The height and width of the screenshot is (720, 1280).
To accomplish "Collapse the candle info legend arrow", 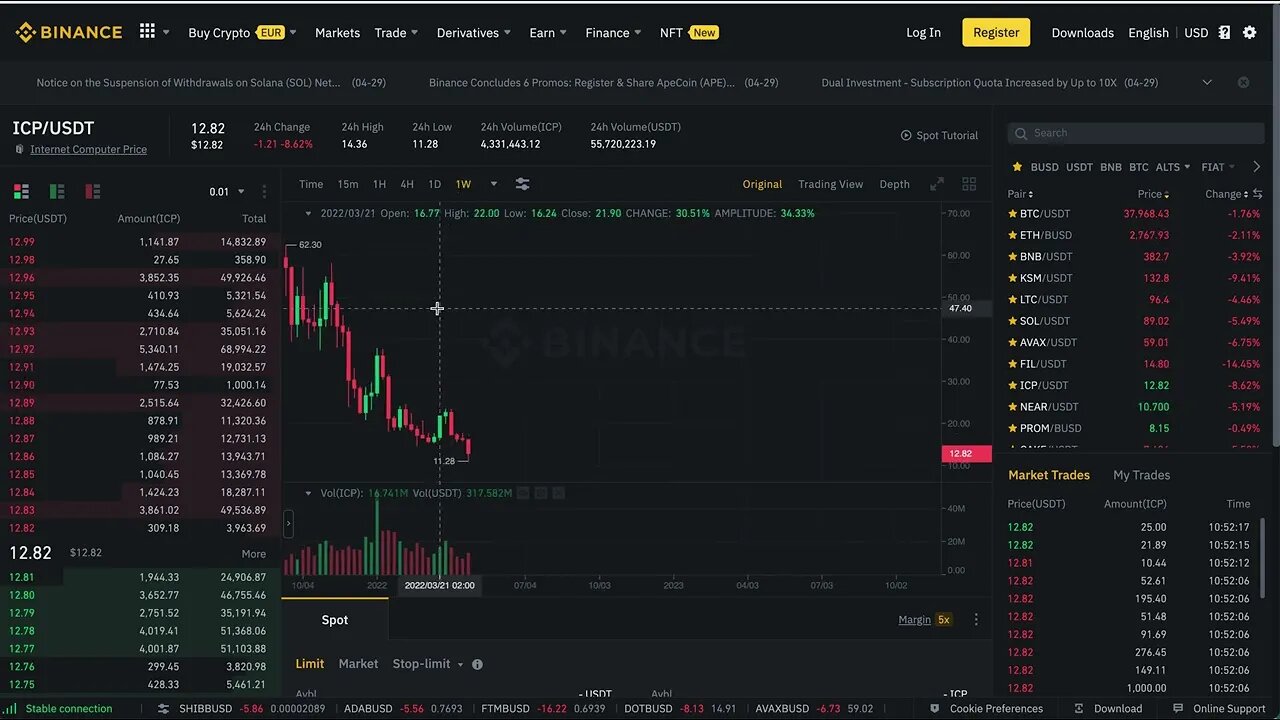I will point(308,213).
